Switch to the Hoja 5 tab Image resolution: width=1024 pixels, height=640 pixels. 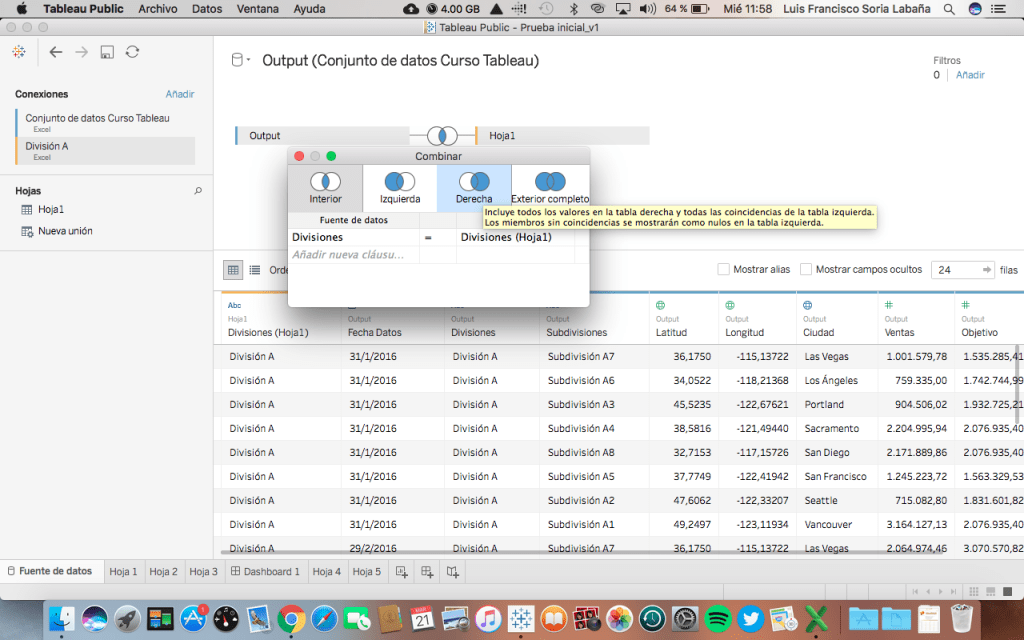pyautogui.click(x=366, y=571)
